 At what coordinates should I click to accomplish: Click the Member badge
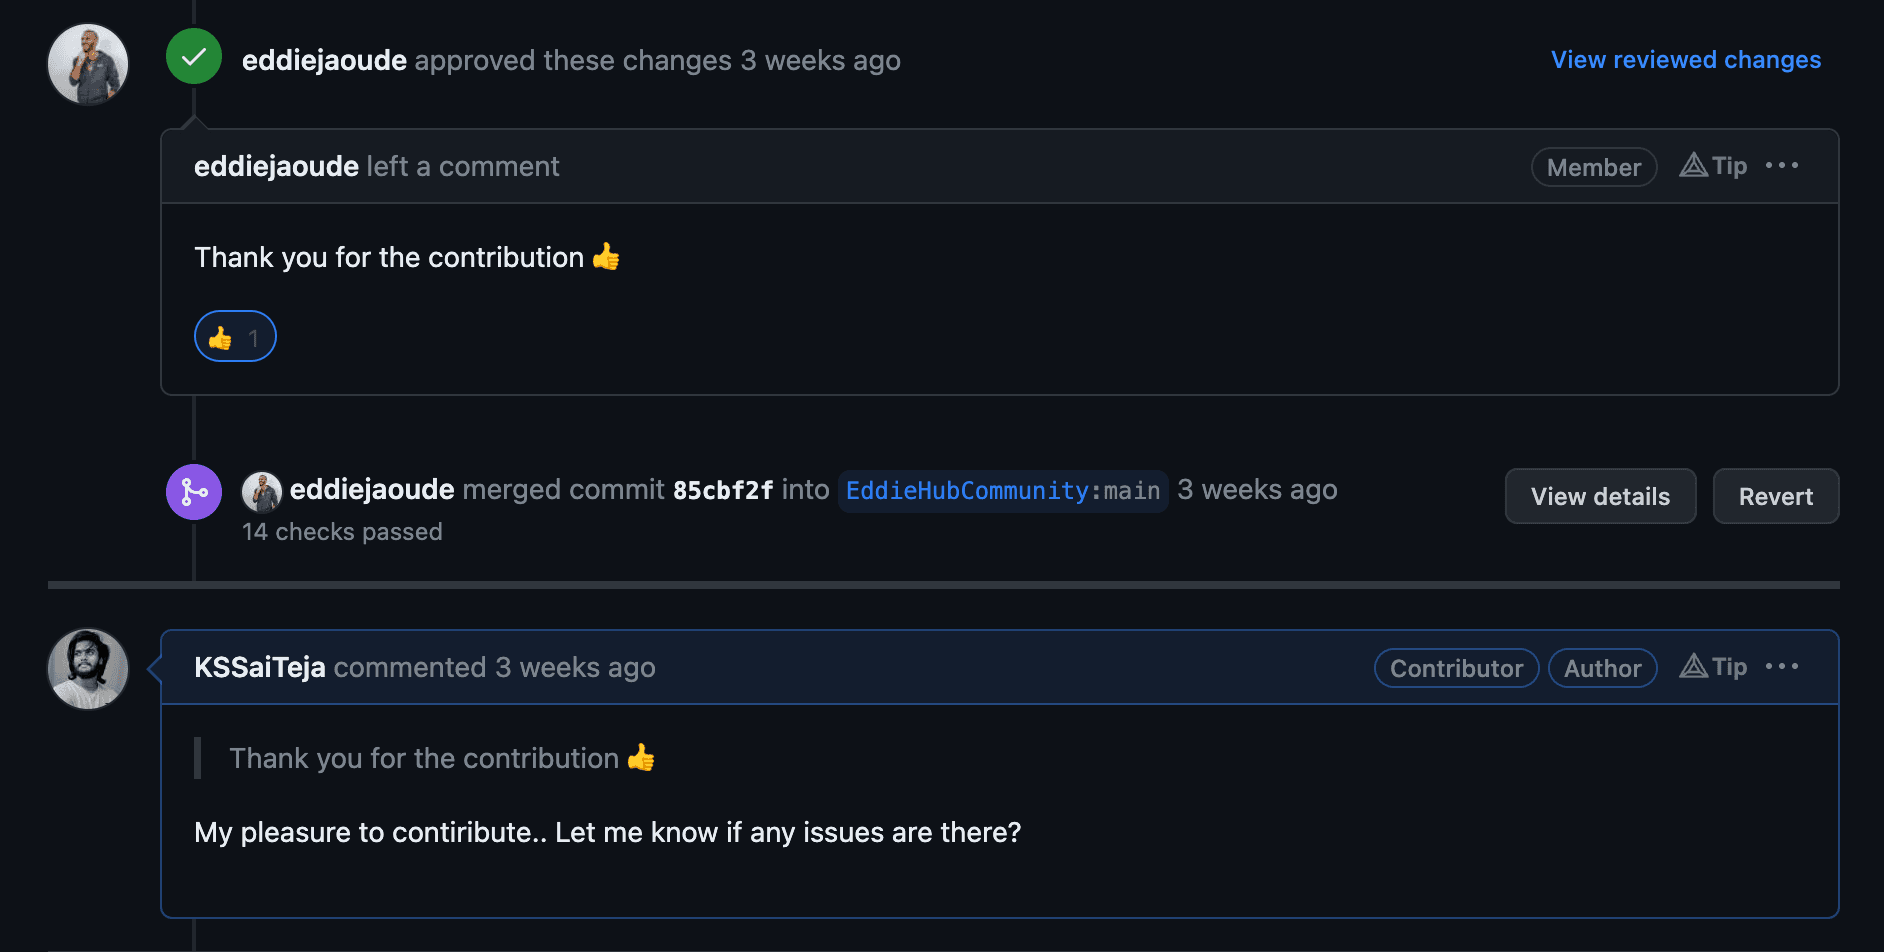1594,167
